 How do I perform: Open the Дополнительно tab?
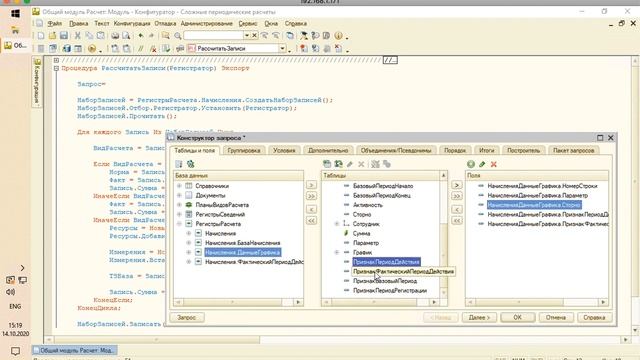(328, 150)
